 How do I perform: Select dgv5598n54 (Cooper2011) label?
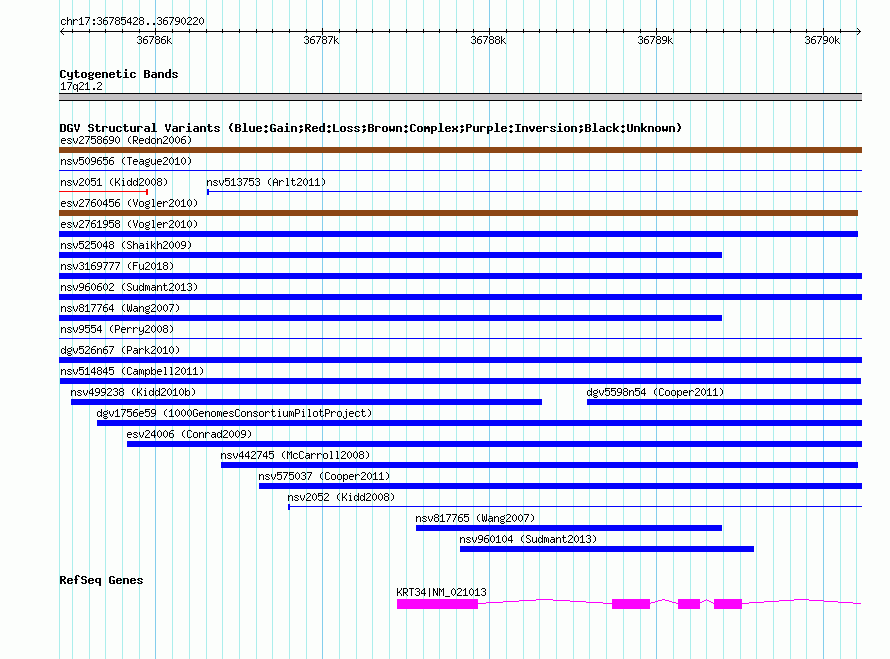[x=655, y=392]
